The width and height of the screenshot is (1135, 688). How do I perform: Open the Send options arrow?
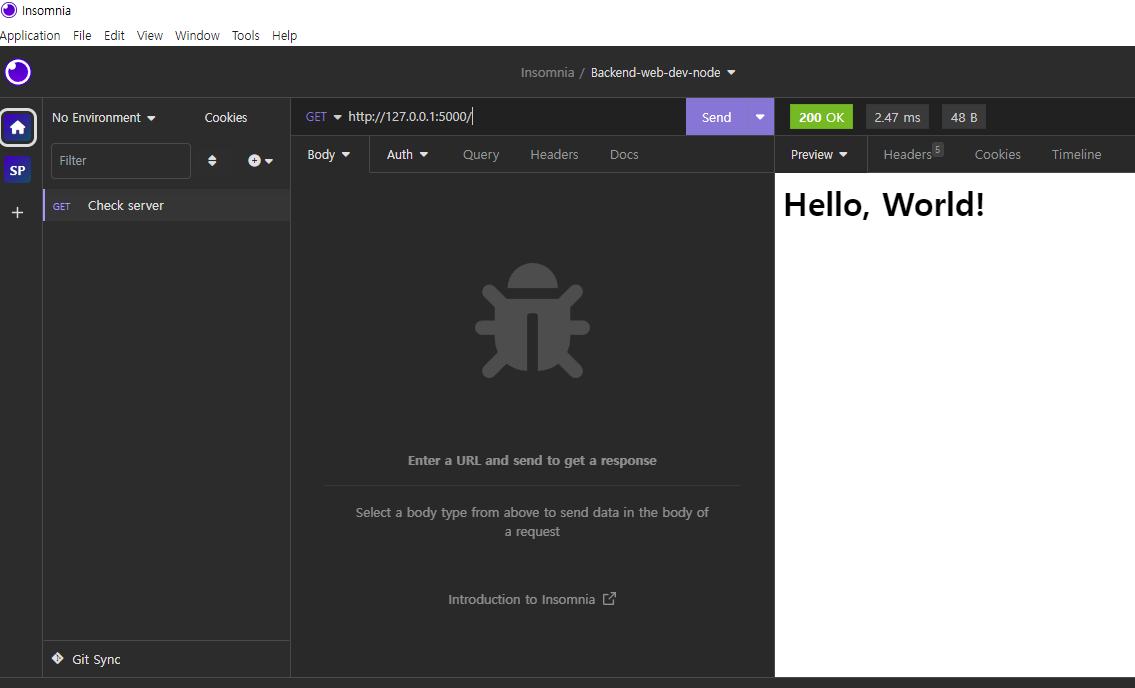(760, 117)
